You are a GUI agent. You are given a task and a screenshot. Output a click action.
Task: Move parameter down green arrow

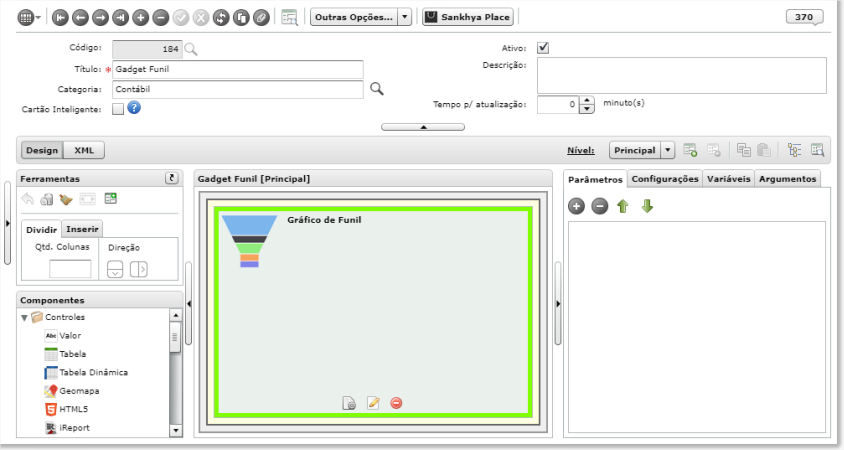(647, 206)
